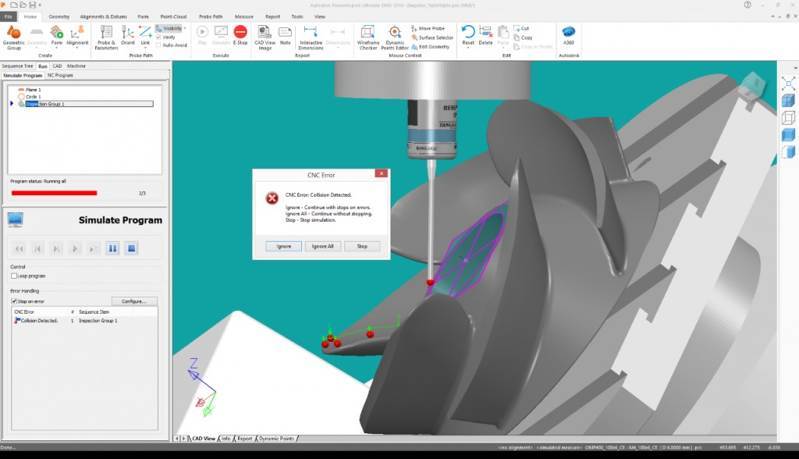Enable the Loop program checkbox
799x459 pixels.
[14, 276]
